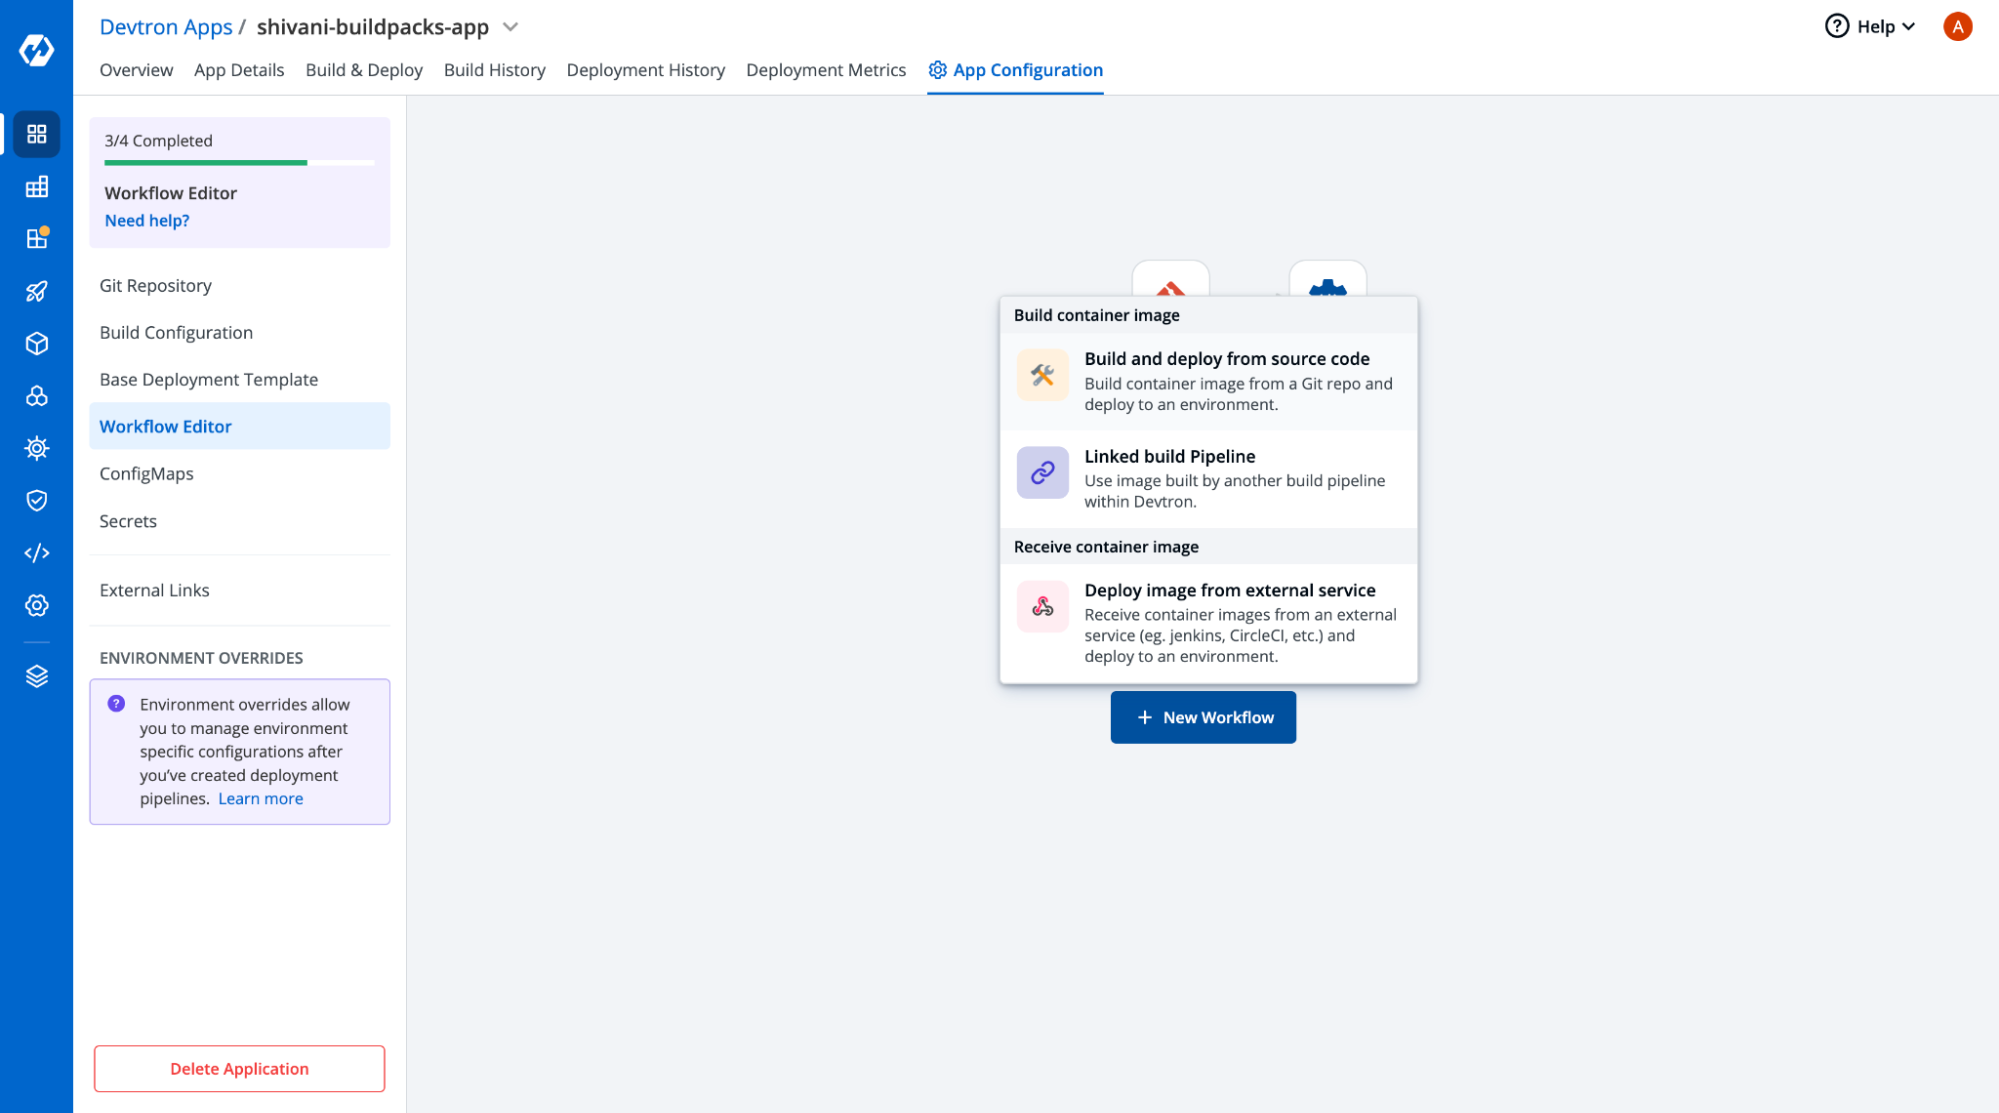The width and height of the screenshot is (1999, 1113).
Task: Open Global Configurations via the sidebar gear icon
Action: point(37,605)
